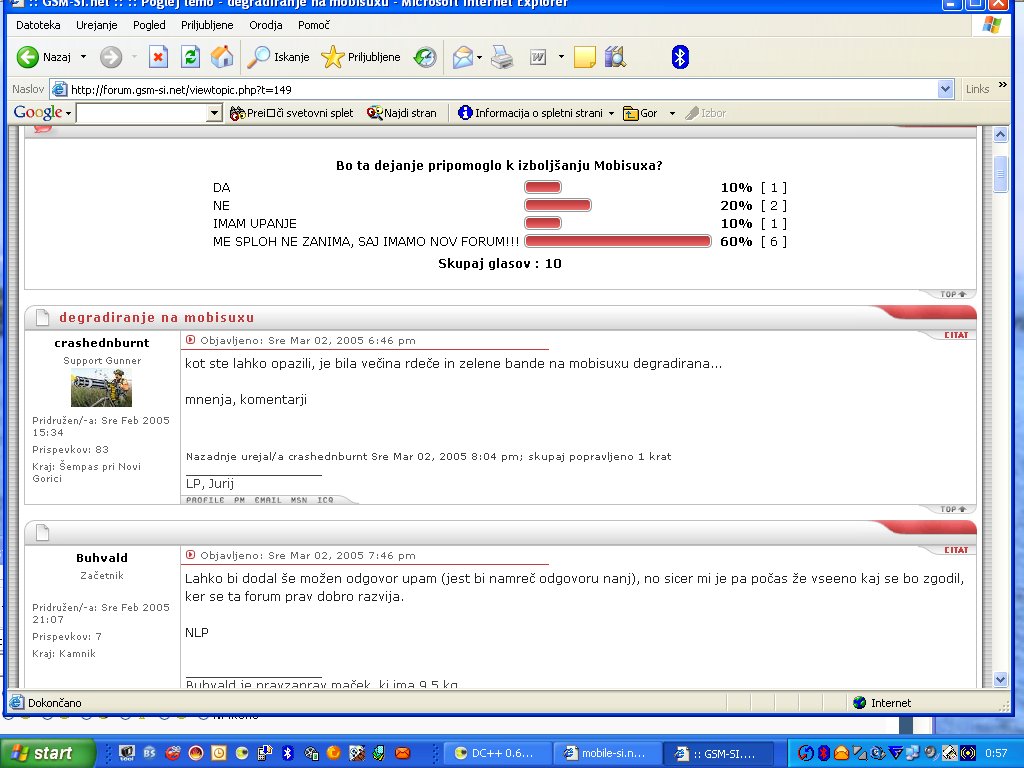Screen dimensions: 1024x768
Task: Open the Iskanje search tool
Action: (x=279, y=57)
